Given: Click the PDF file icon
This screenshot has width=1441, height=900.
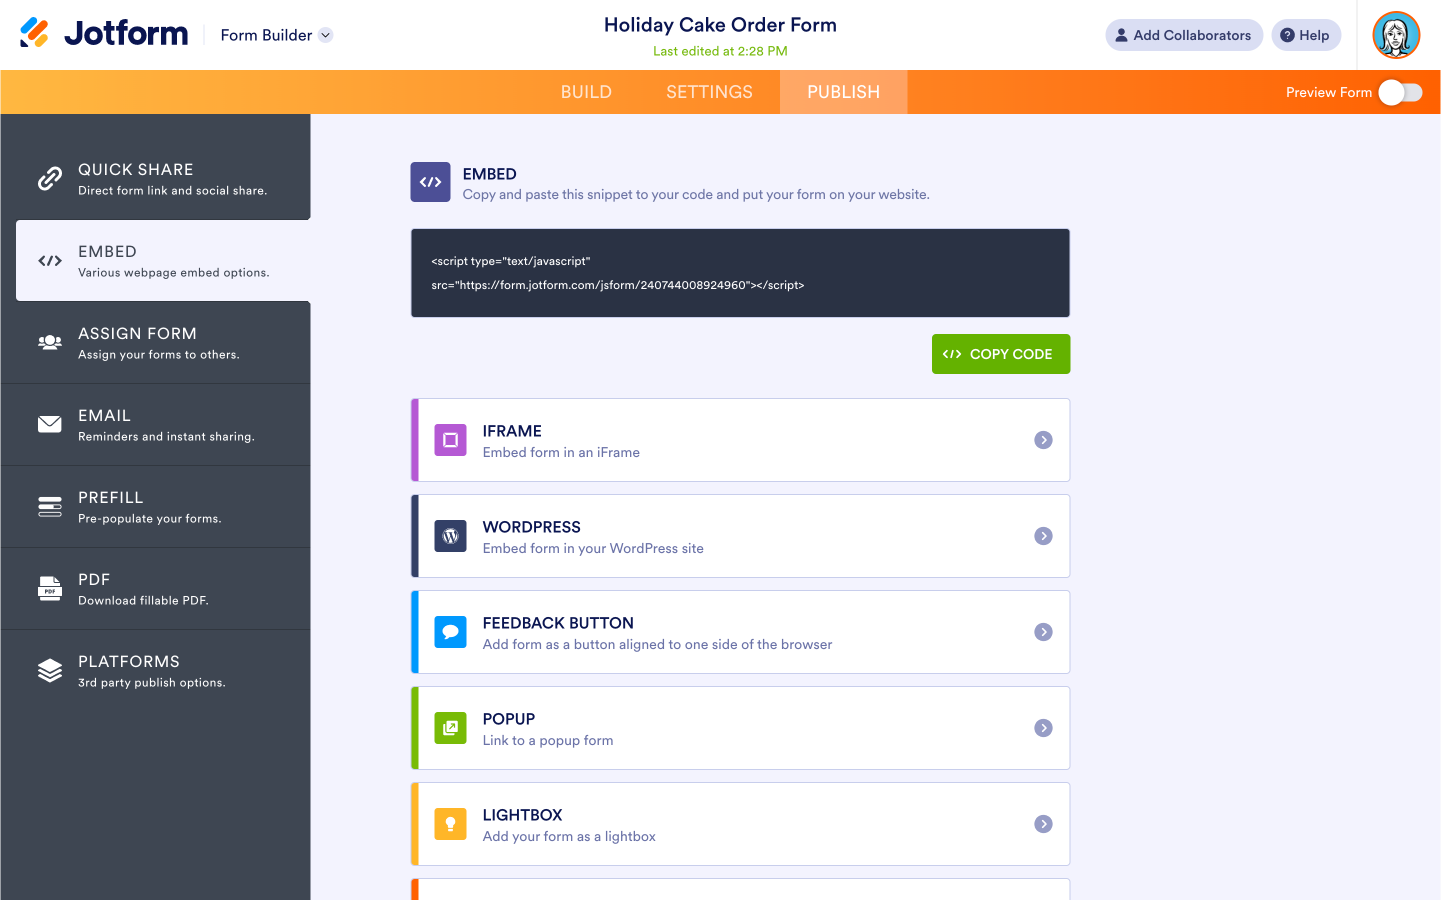Looking at the screenshot, I should tap(50, 589).
